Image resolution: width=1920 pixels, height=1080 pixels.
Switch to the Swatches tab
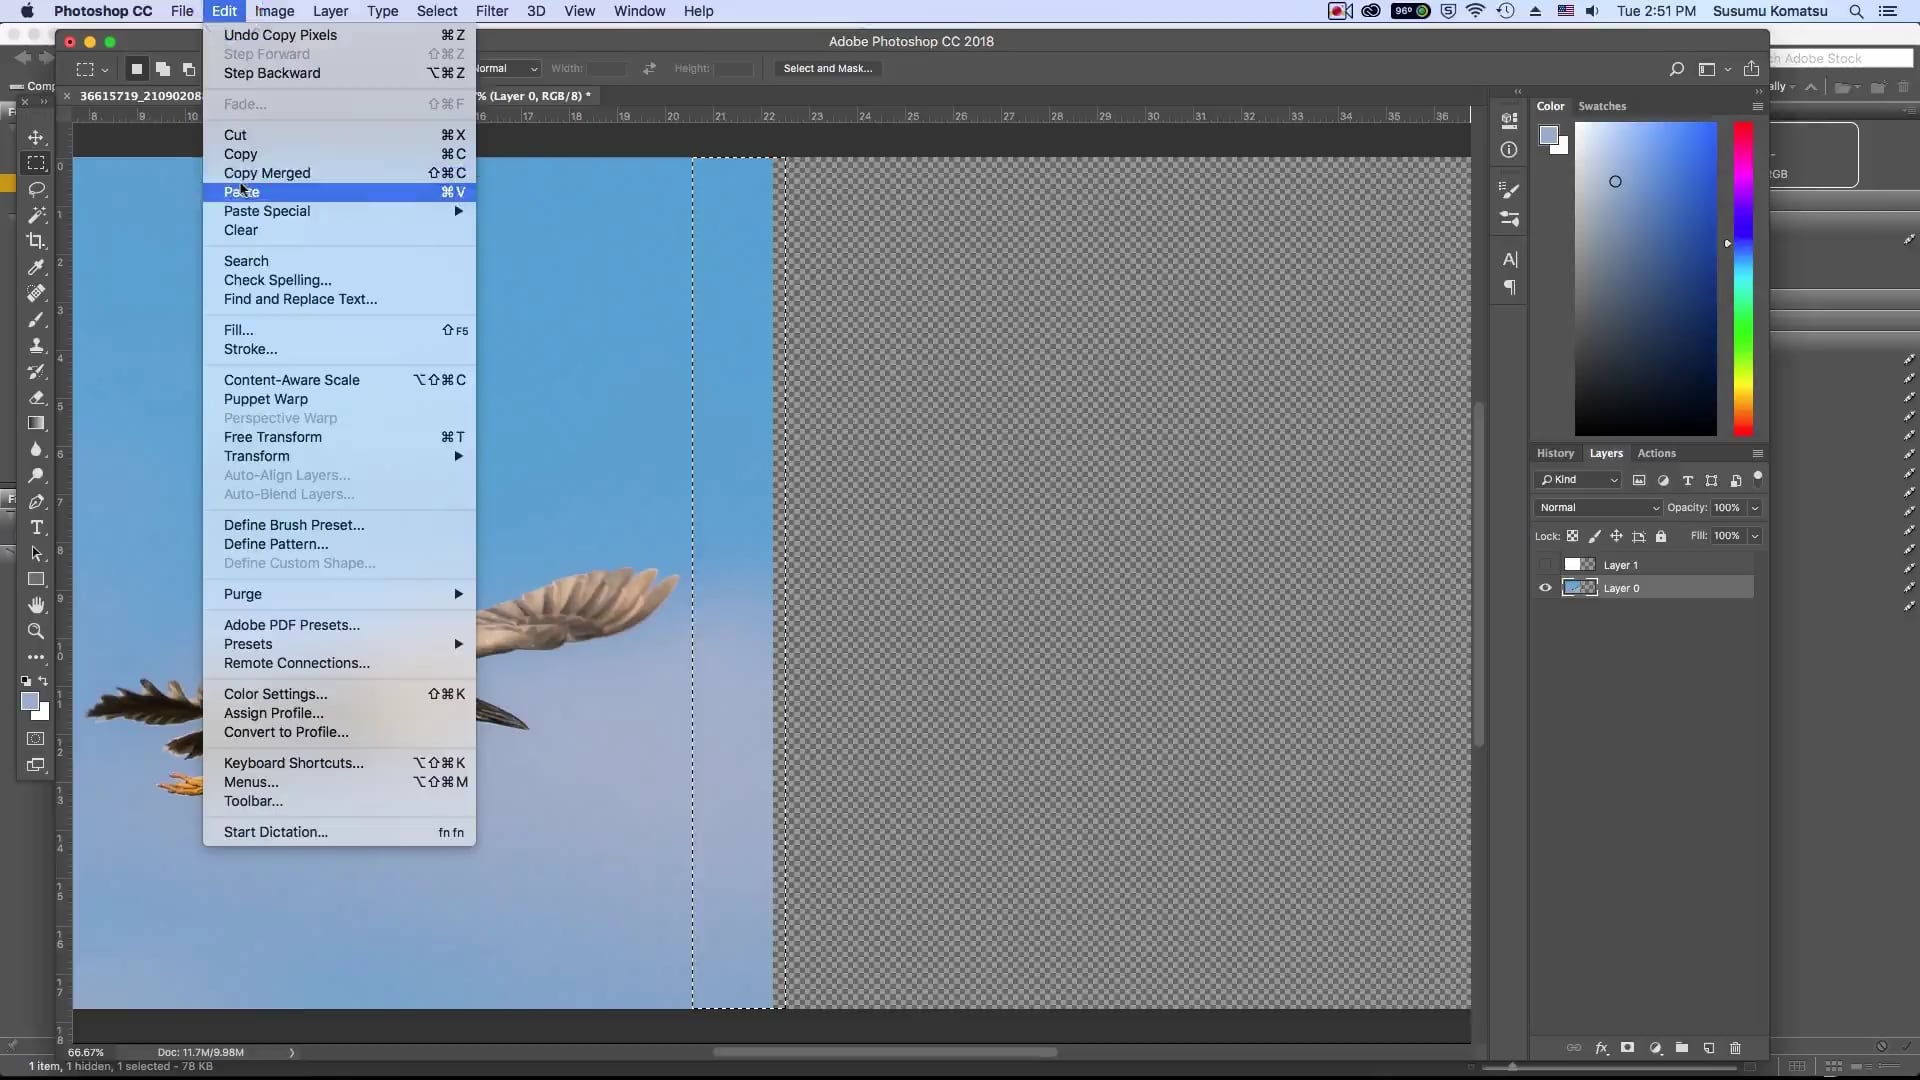point(1602,106)
